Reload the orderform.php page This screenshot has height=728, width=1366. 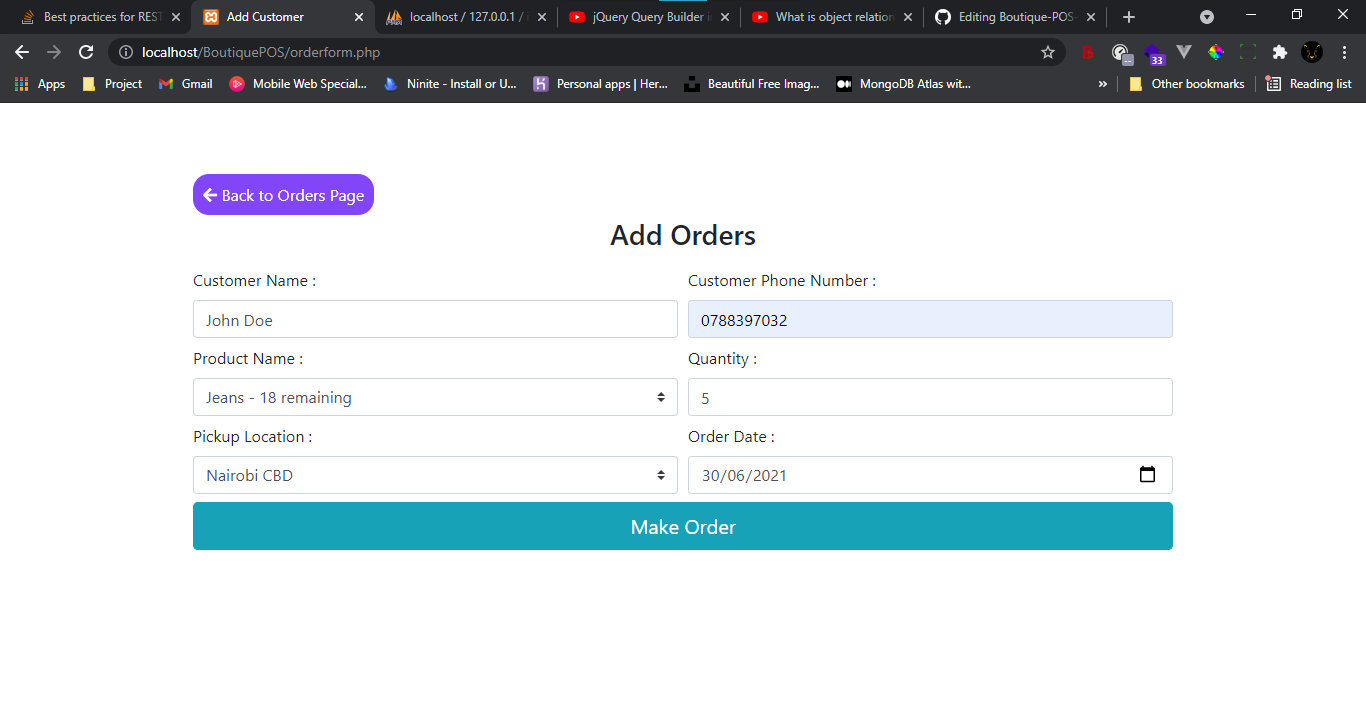point(86,52)
